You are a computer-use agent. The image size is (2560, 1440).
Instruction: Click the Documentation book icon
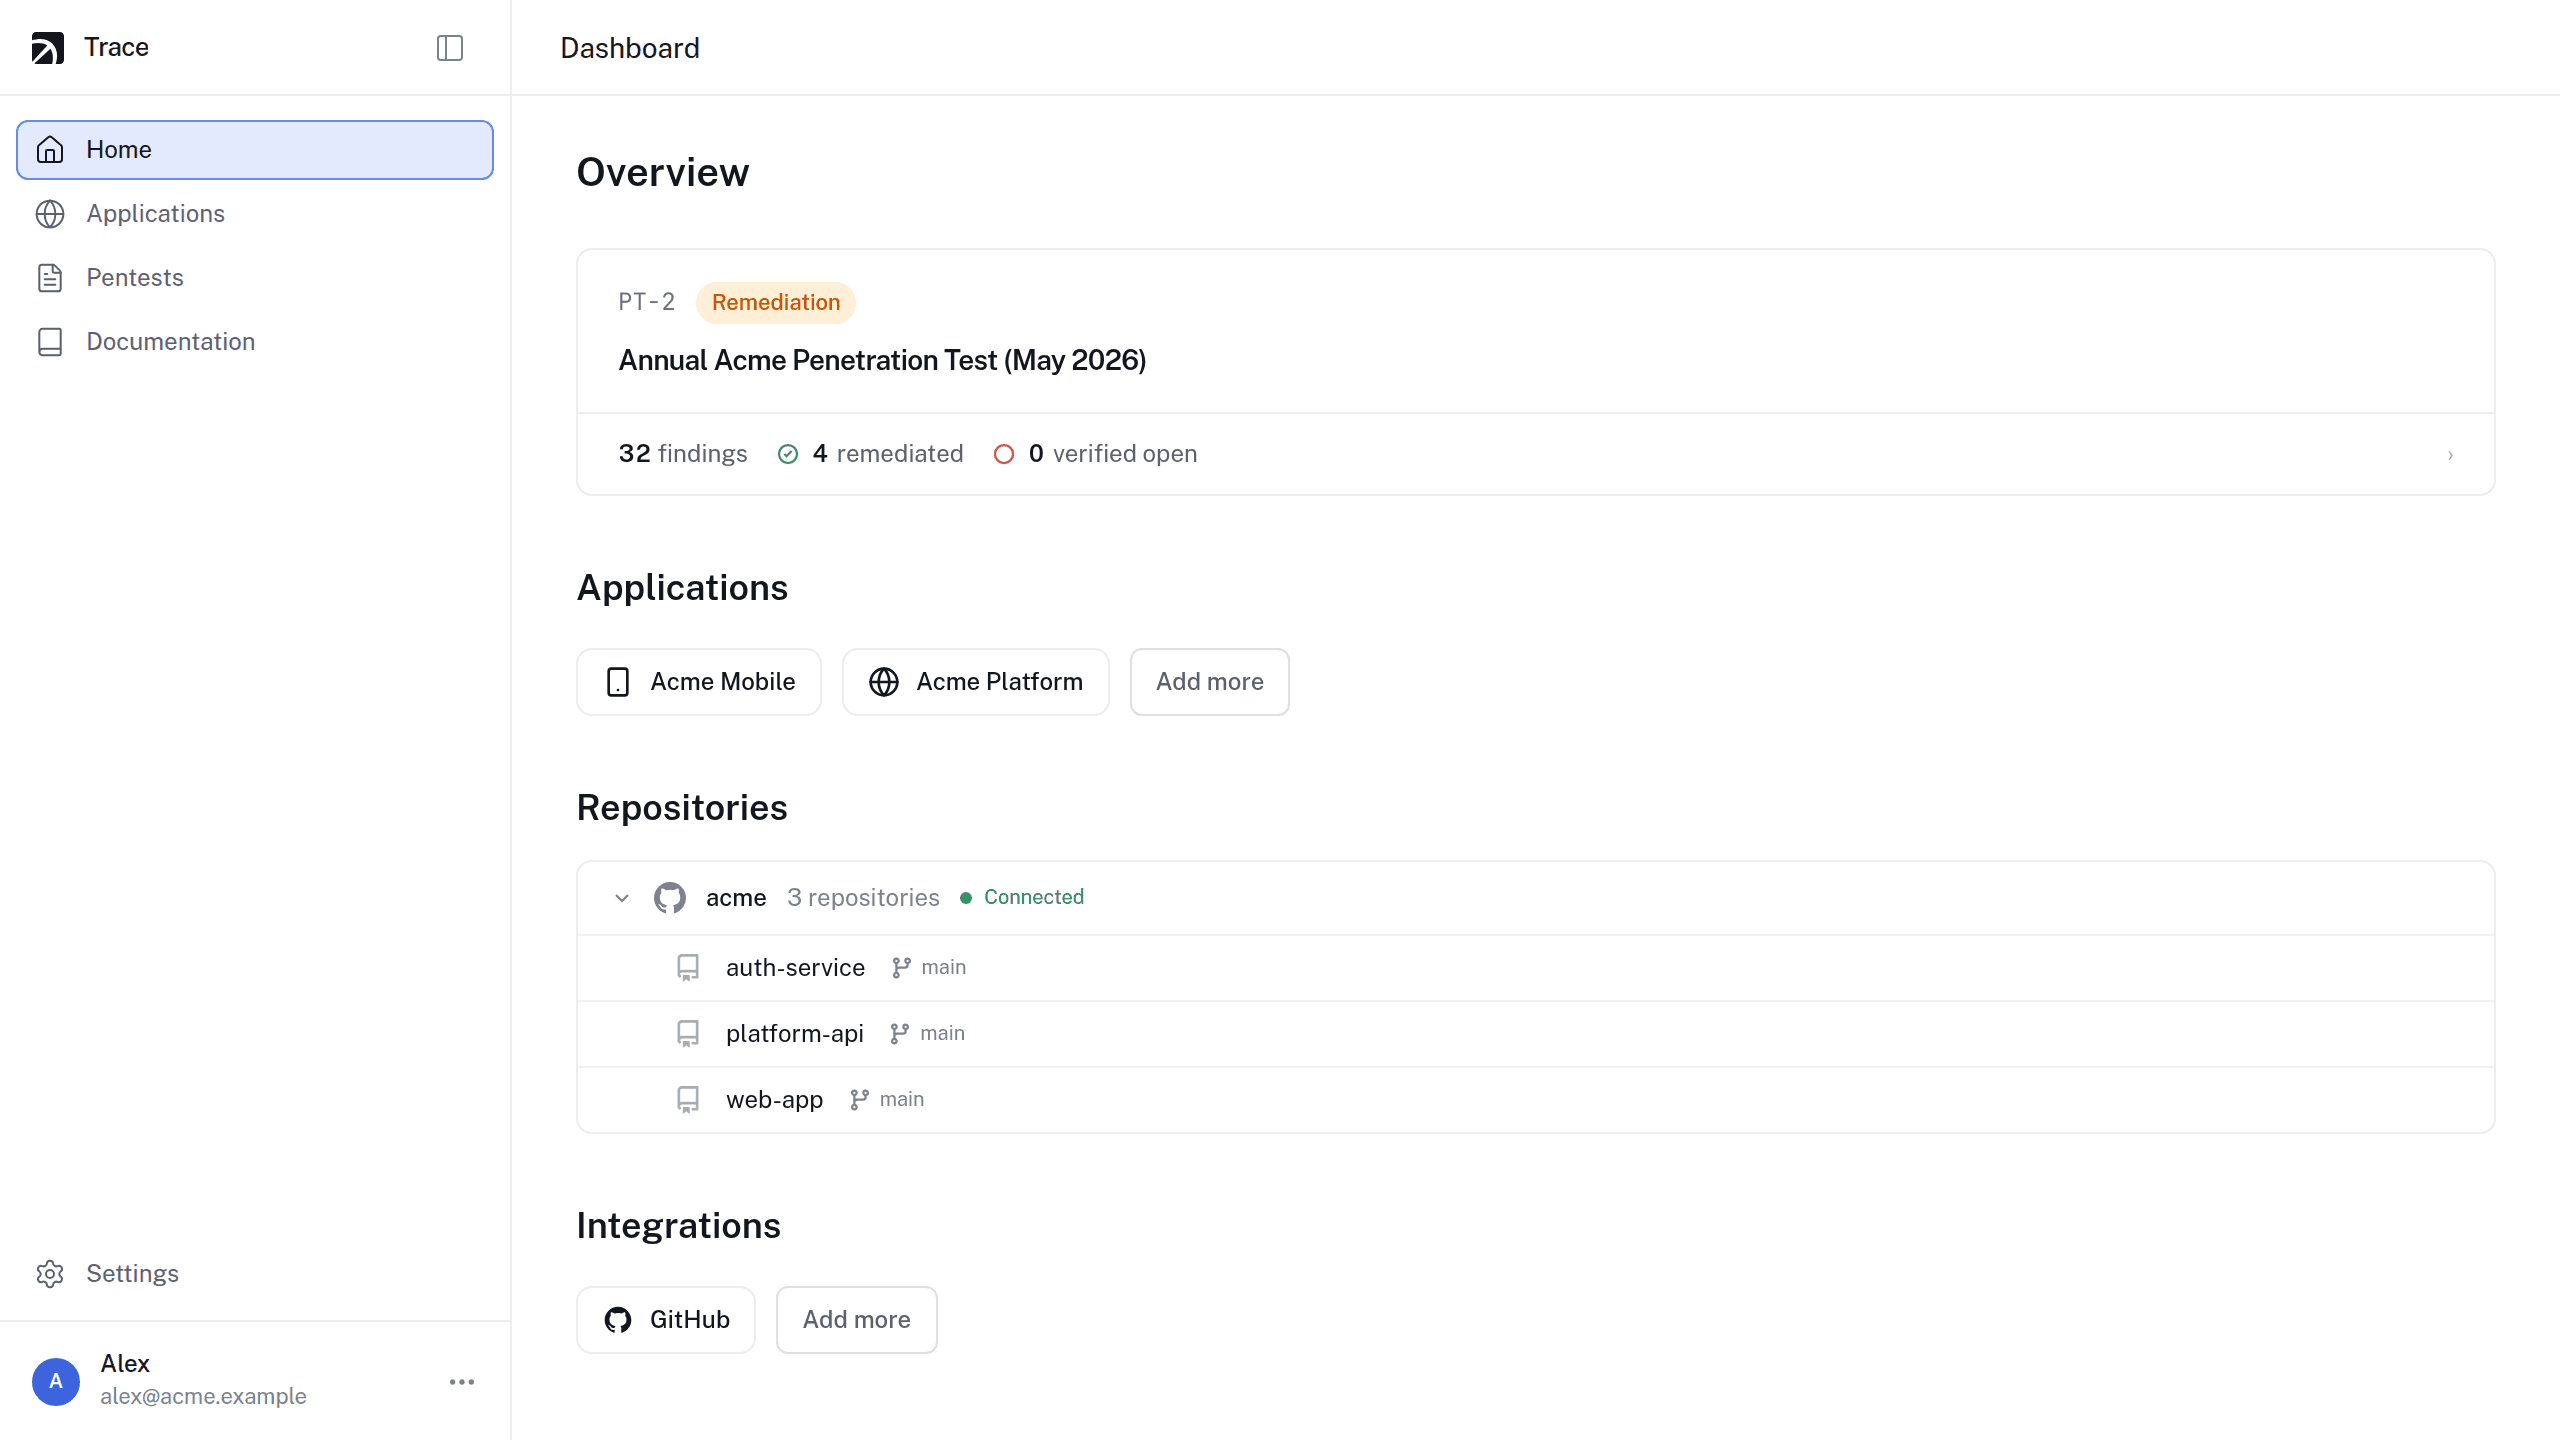(x=50, y=342)
